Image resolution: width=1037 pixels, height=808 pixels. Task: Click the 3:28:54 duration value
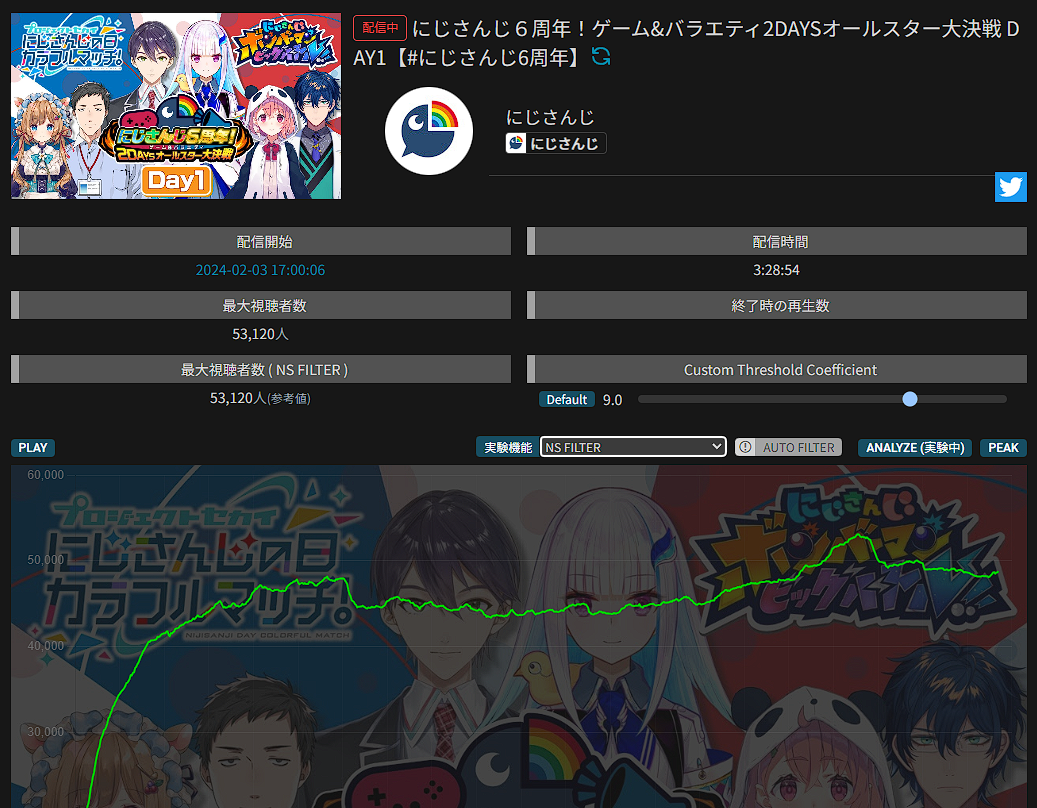(776, 270)
